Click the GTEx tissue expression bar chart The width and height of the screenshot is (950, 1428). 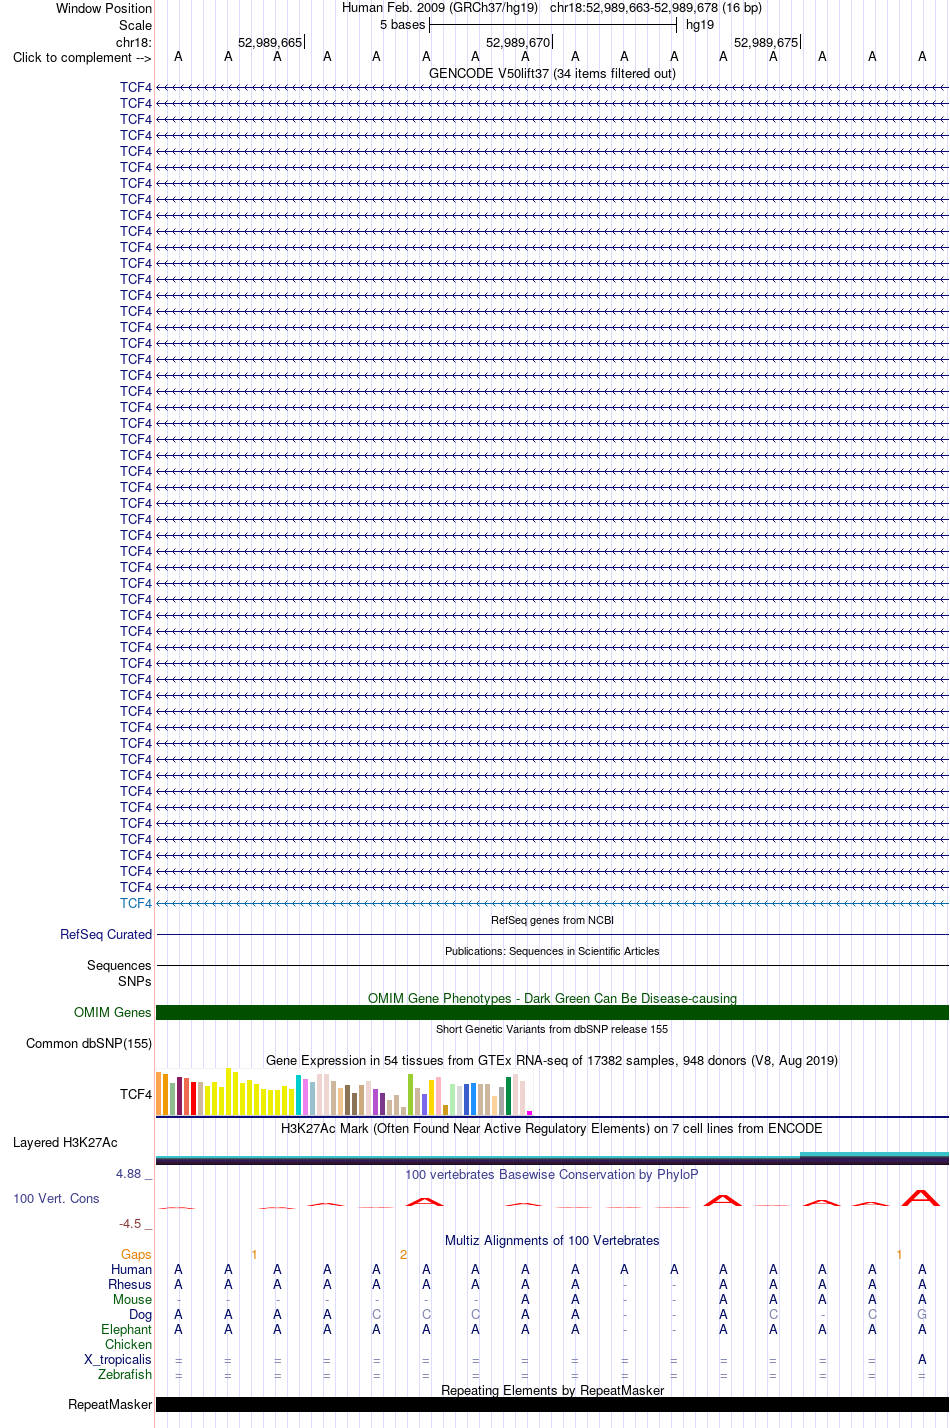(344, 1092)
